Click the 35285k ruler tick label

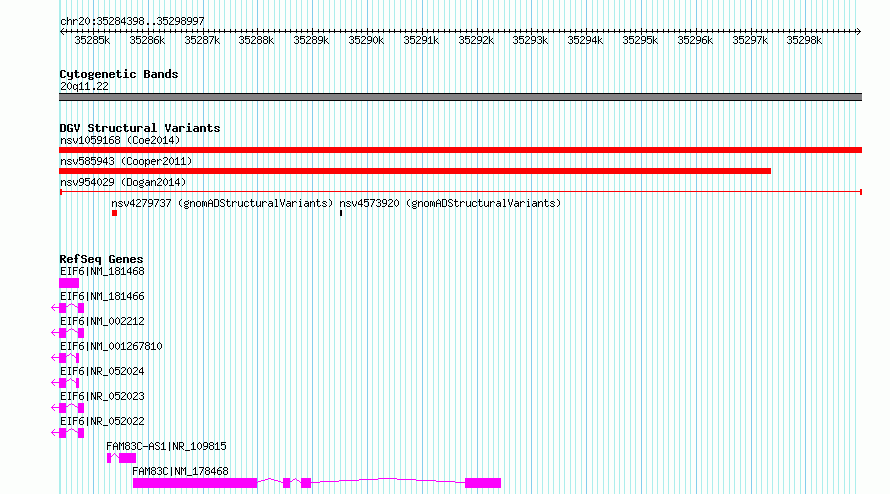pos(92,40)
